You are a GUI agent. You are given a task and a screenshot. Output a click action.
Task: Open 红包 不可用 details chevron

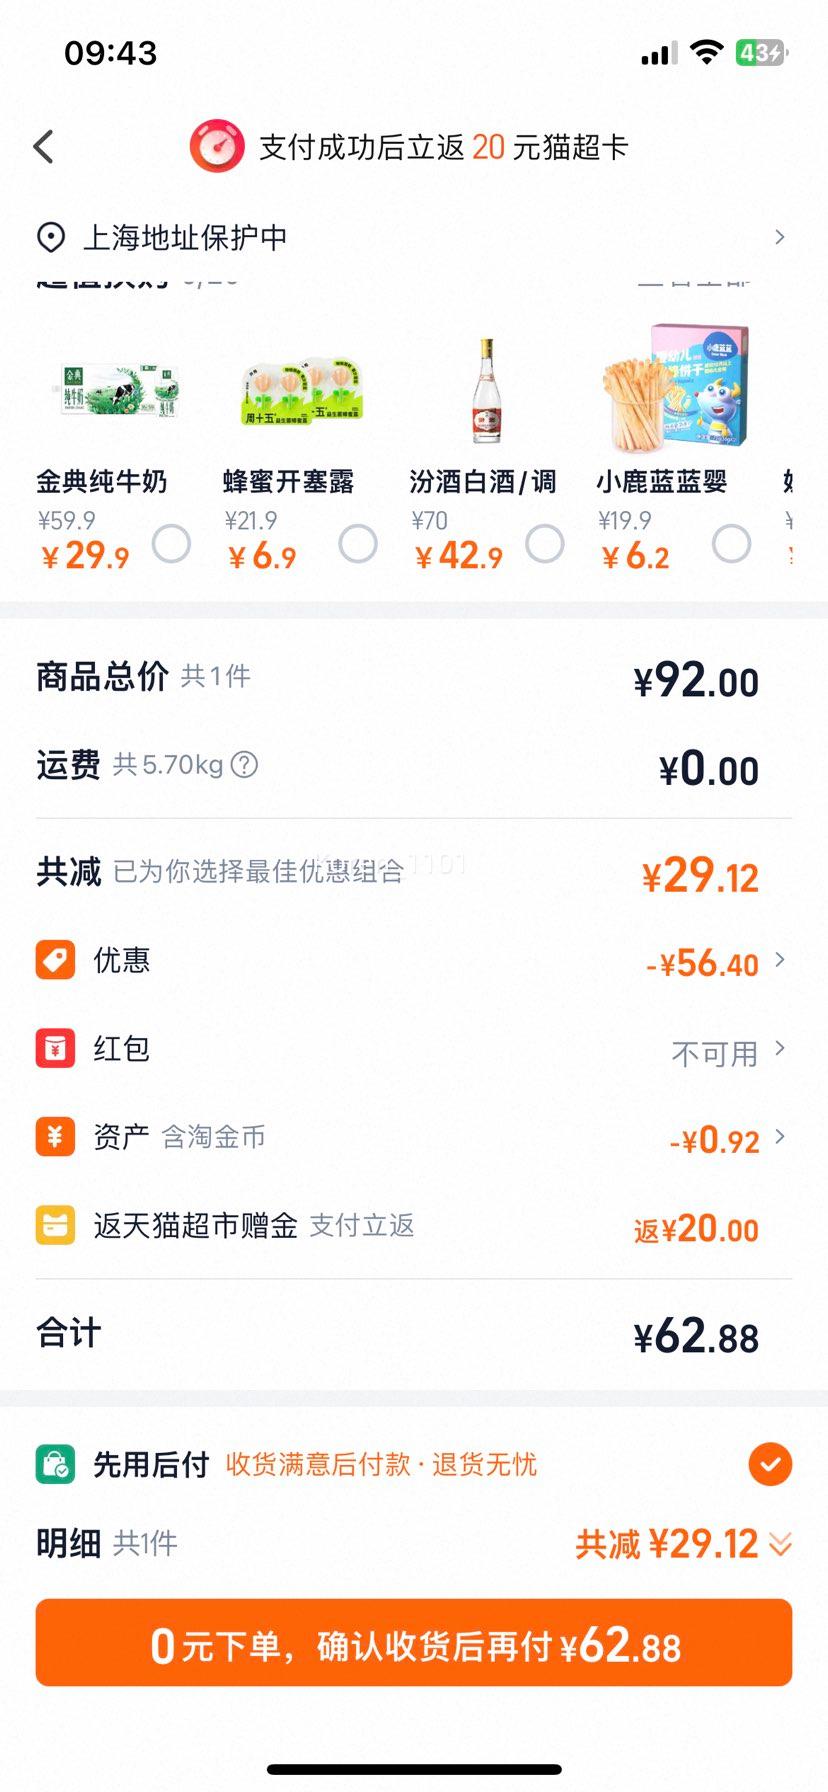click(780, 1049)
